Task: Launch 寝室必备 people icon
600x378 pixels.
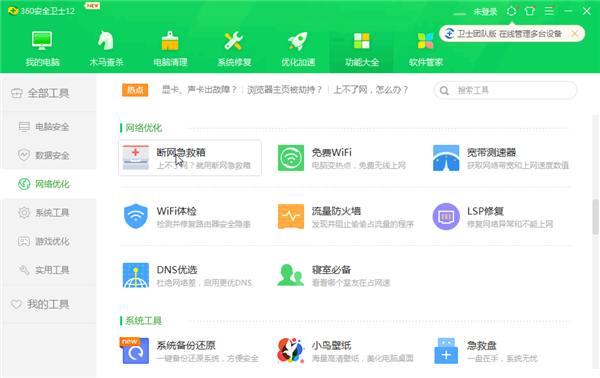Action: click(290, 275)
